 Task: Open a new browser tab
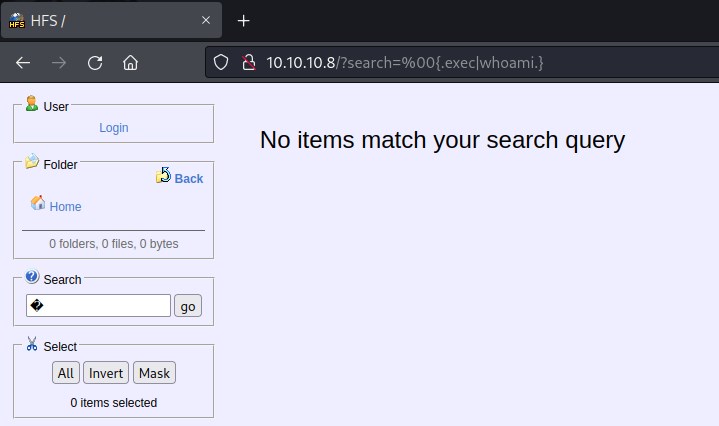click(243, 20)
